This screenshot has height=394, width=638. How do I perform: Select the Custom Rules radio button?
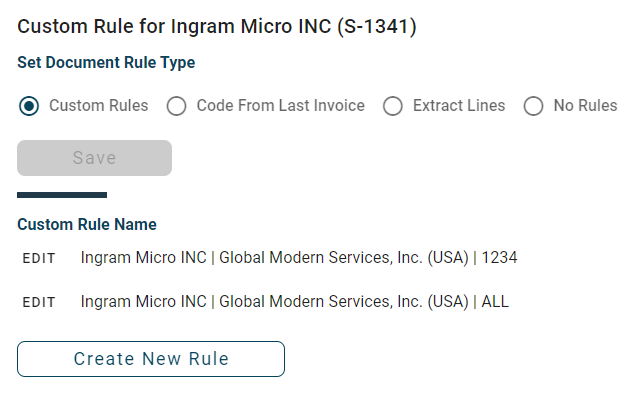[29, 106]
